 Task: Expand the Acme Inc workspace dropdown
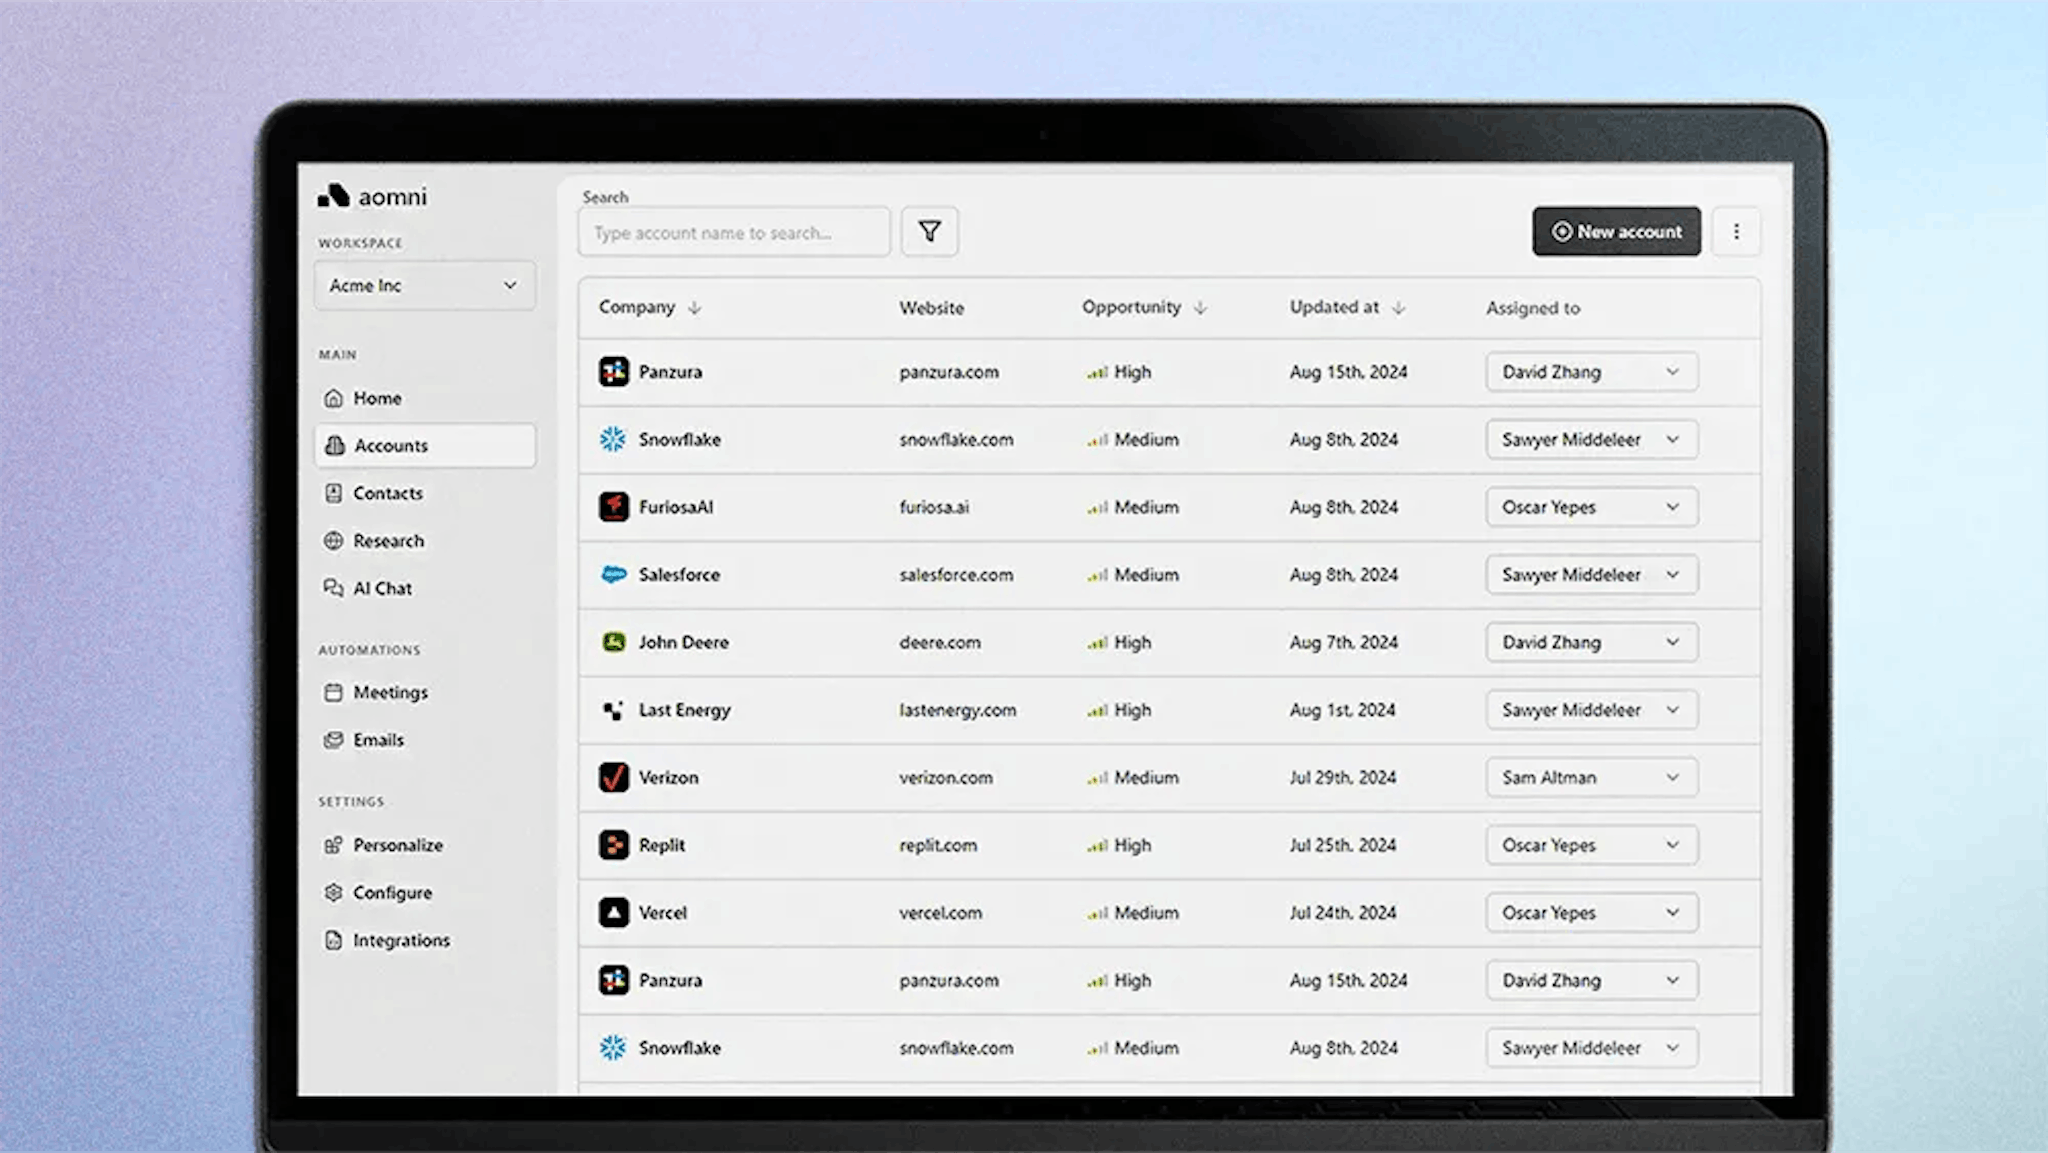425,286
